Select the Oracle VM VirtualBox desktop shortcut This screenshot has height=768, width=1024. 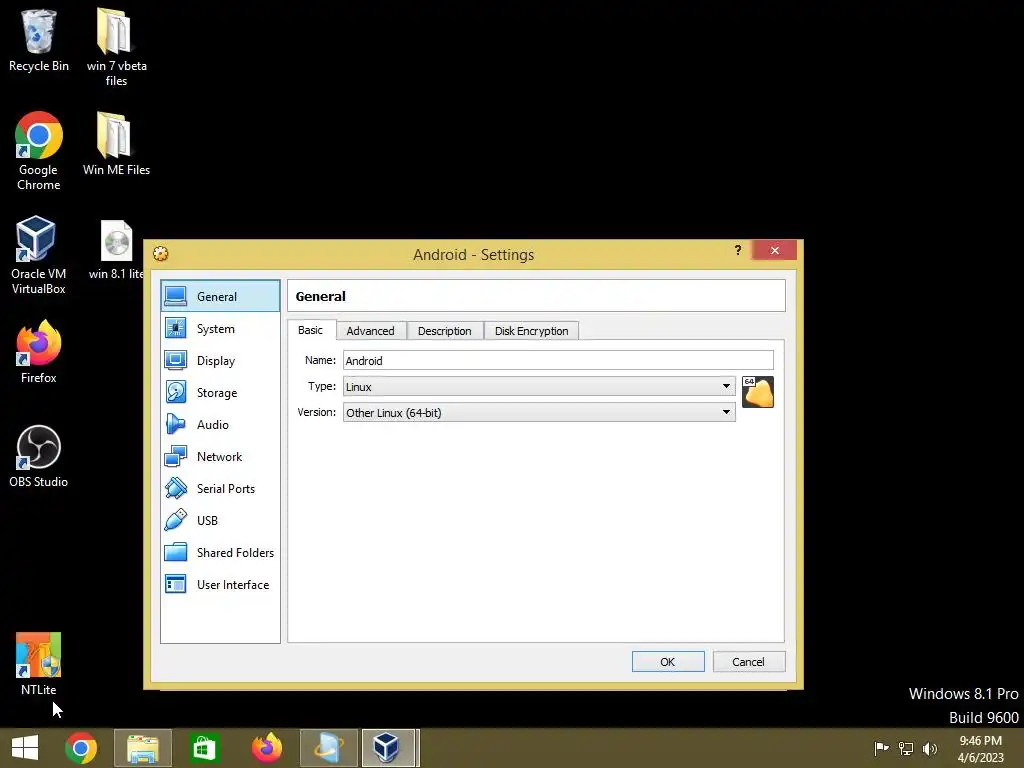(39, 255)
